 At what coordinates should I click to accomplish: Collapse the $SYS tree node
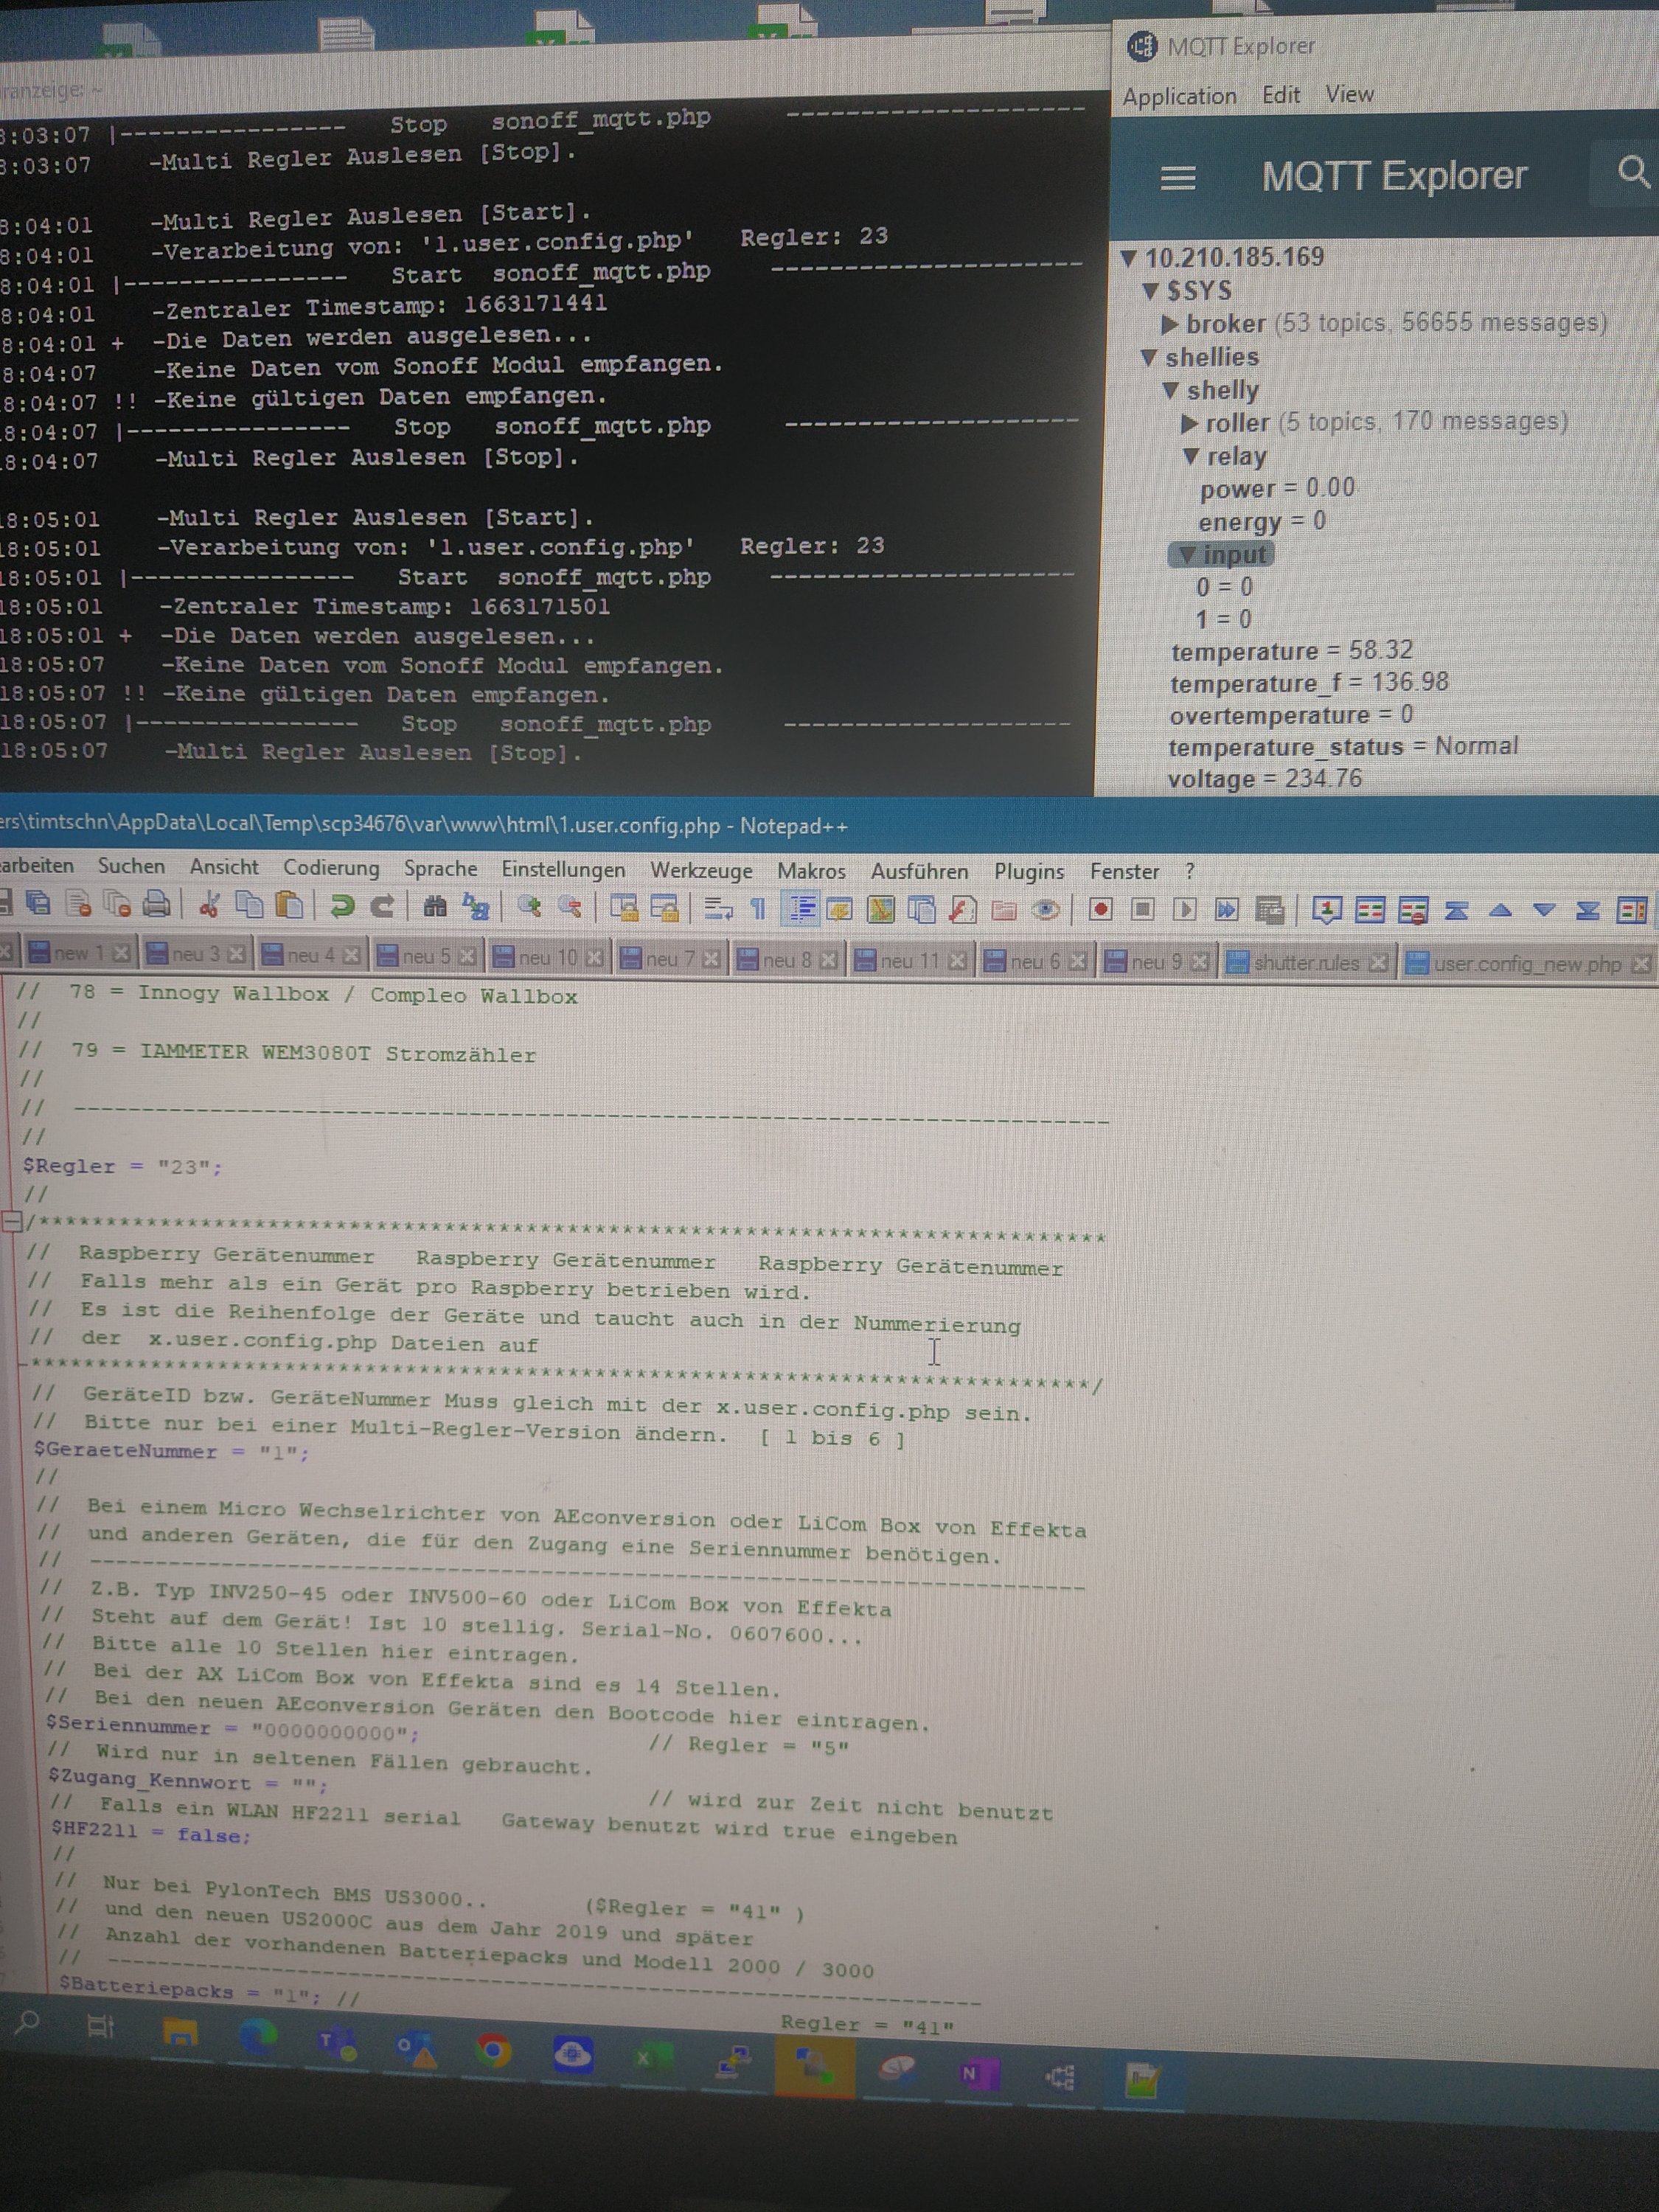point(1150,292)
